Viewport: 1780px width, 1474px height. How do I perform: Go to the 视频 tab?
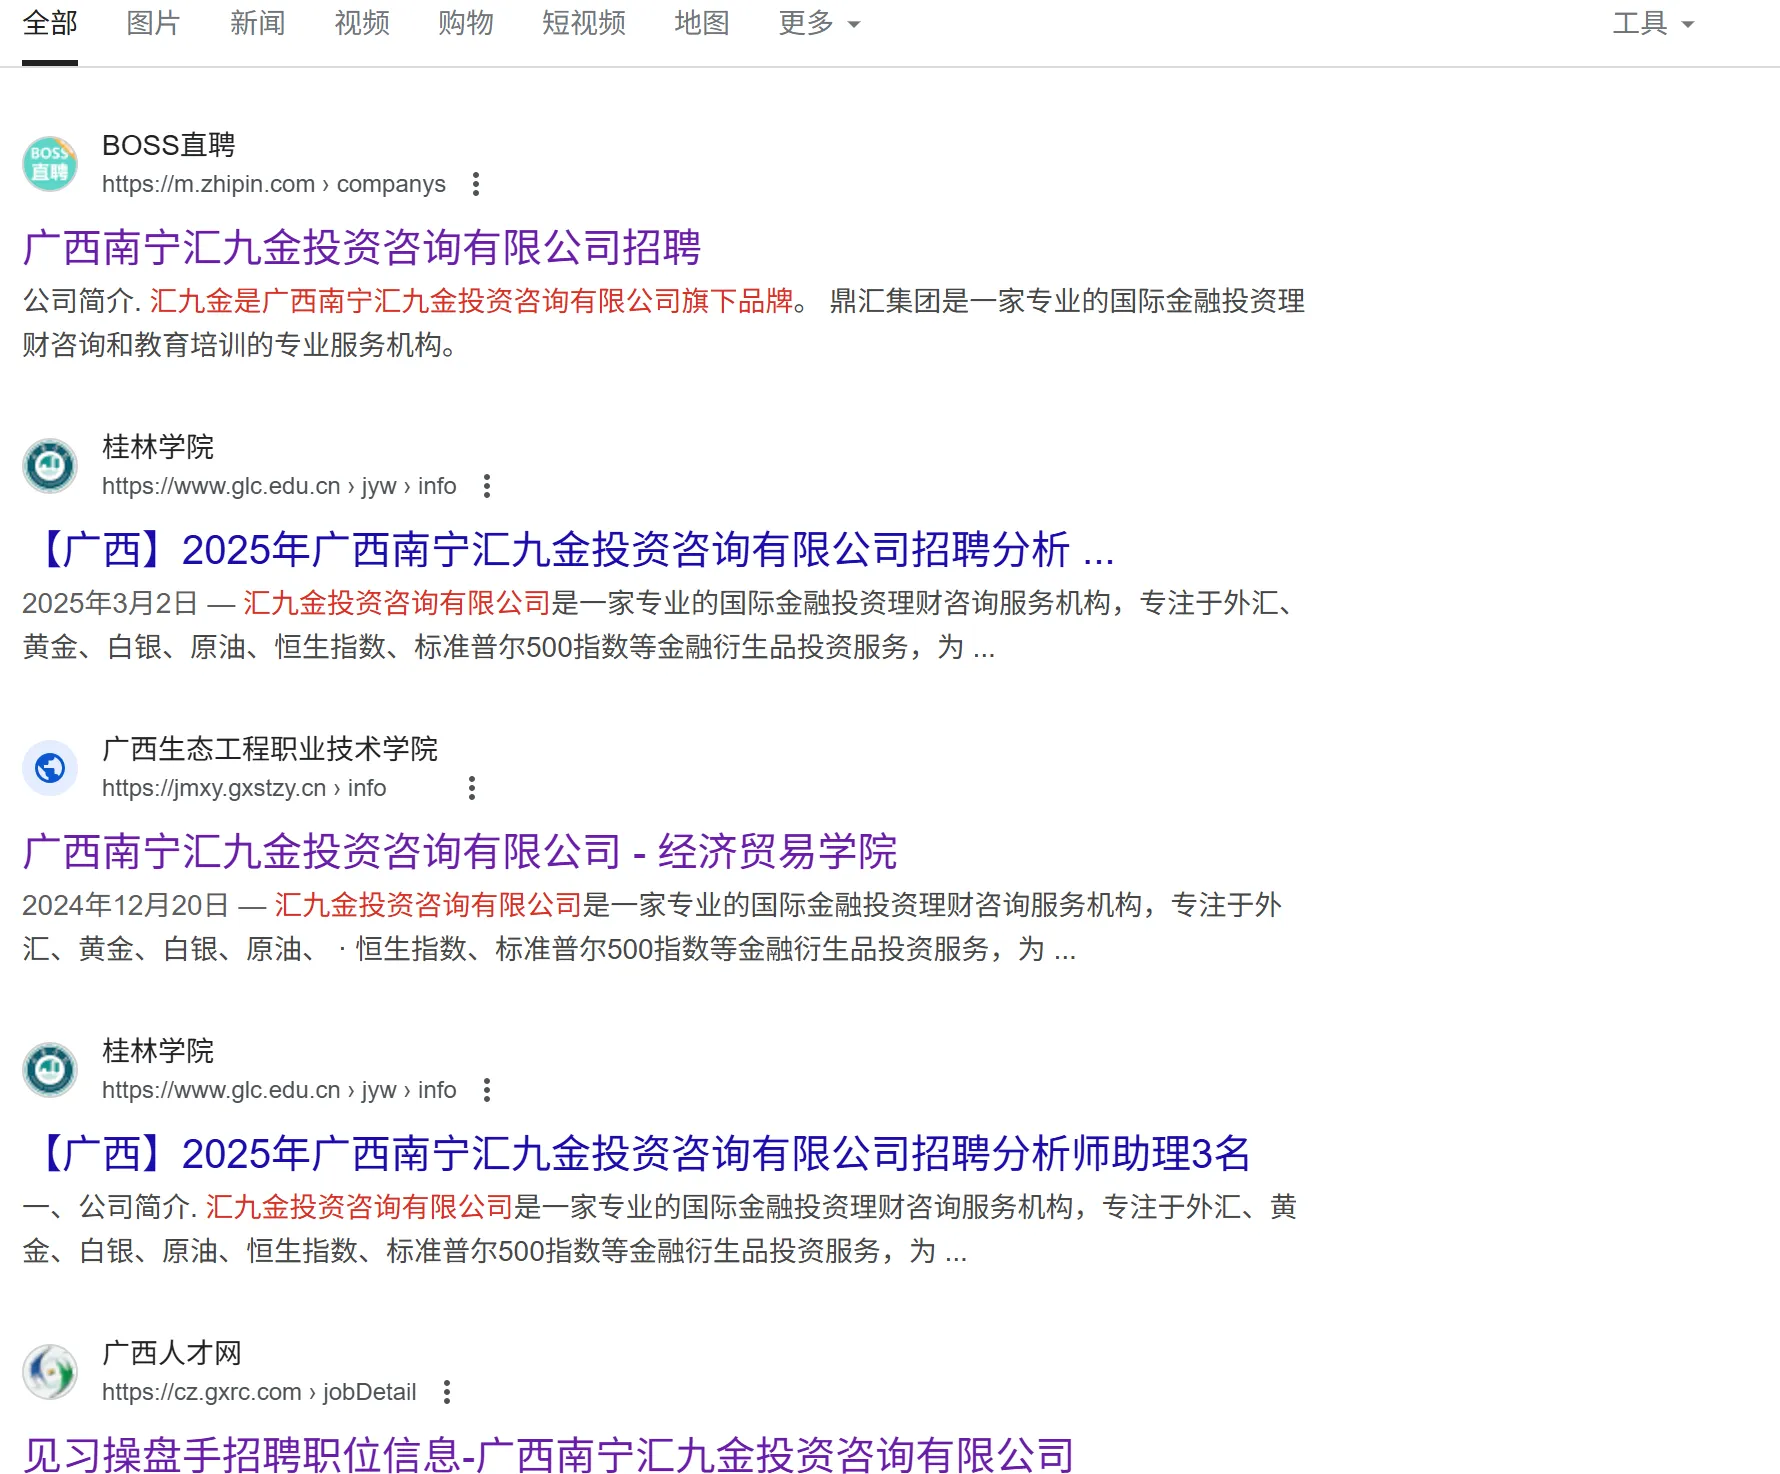361,23
